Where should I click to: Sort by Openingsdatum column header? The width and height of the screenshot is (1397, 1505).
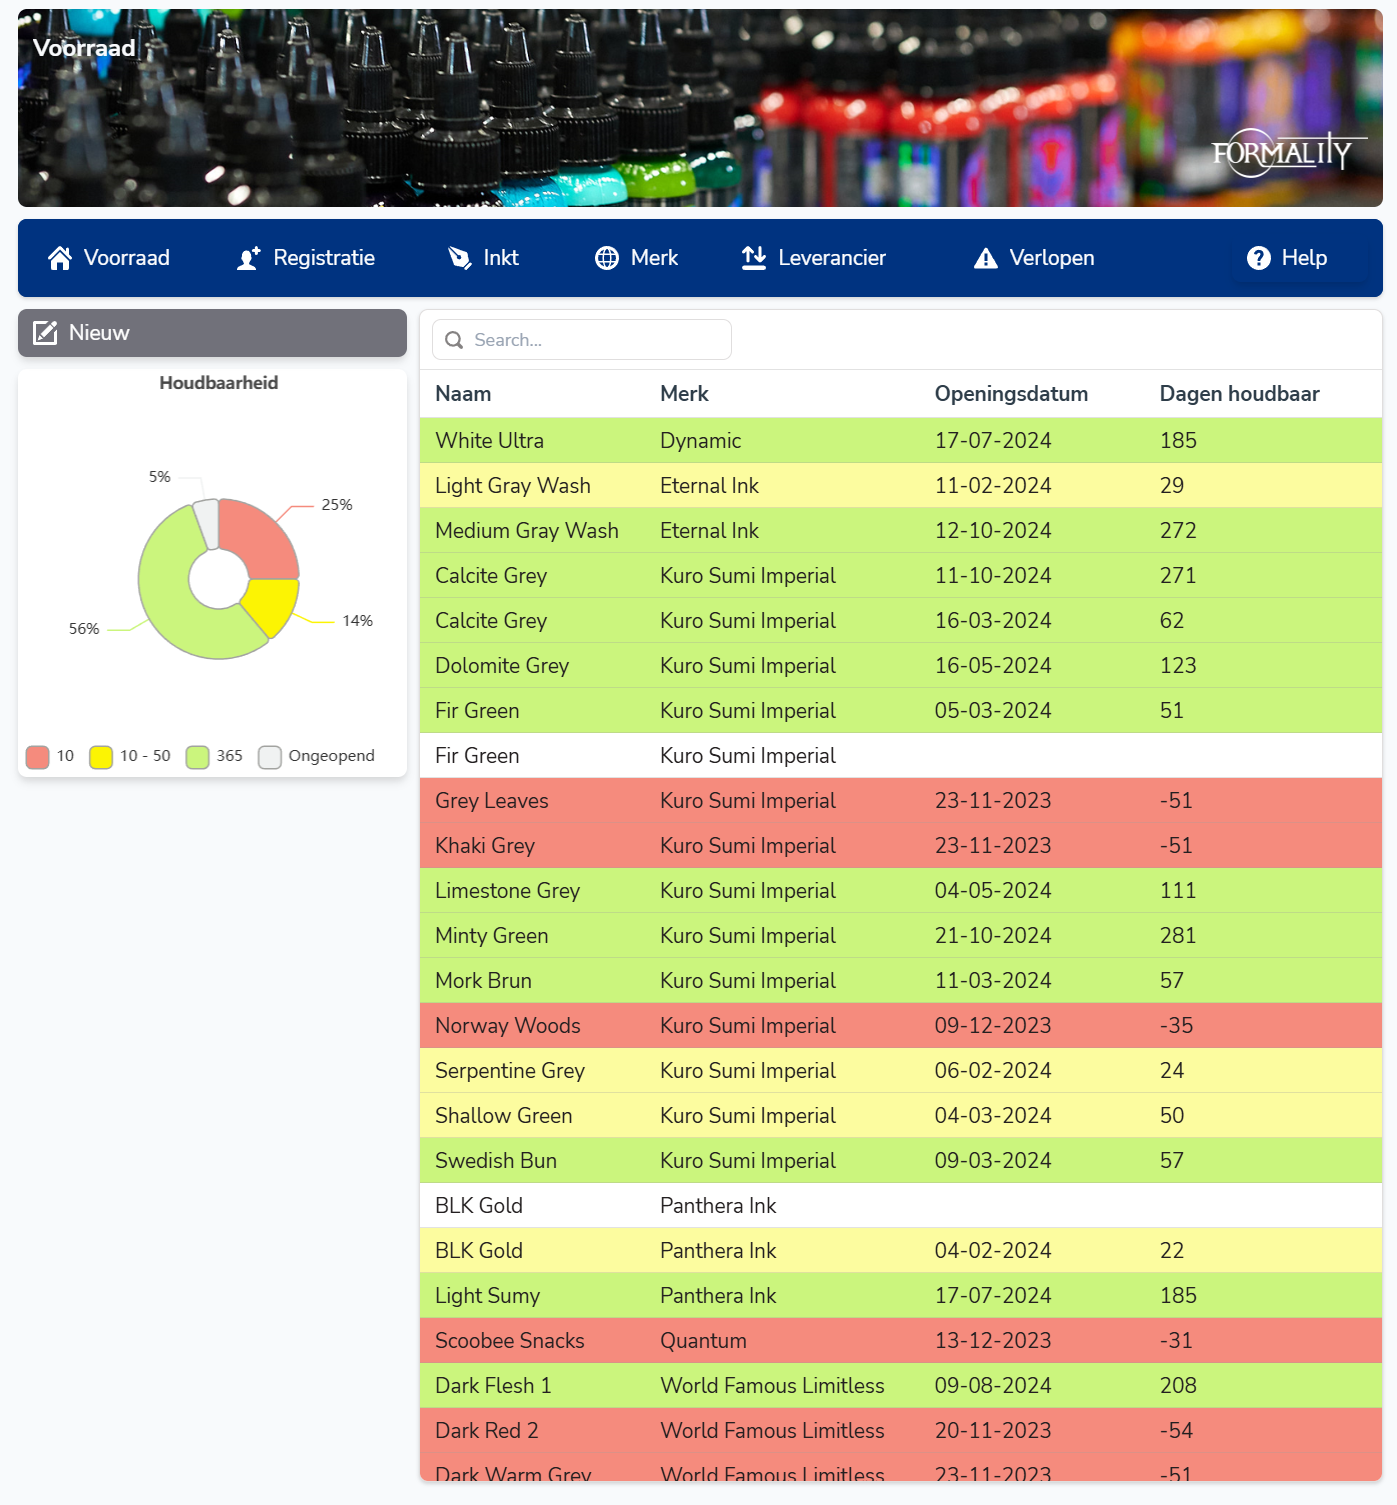[x=1011, y=394]
